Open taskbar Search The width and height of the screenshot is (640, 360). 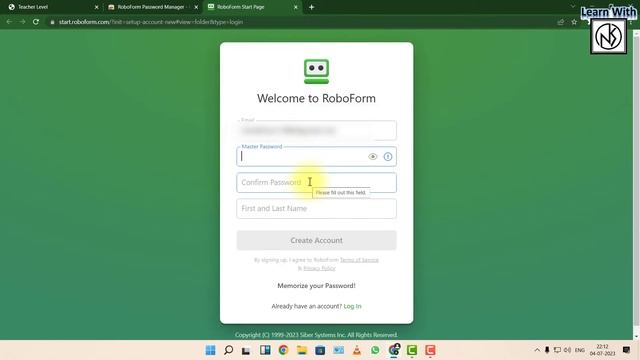(x=229, y=350)
